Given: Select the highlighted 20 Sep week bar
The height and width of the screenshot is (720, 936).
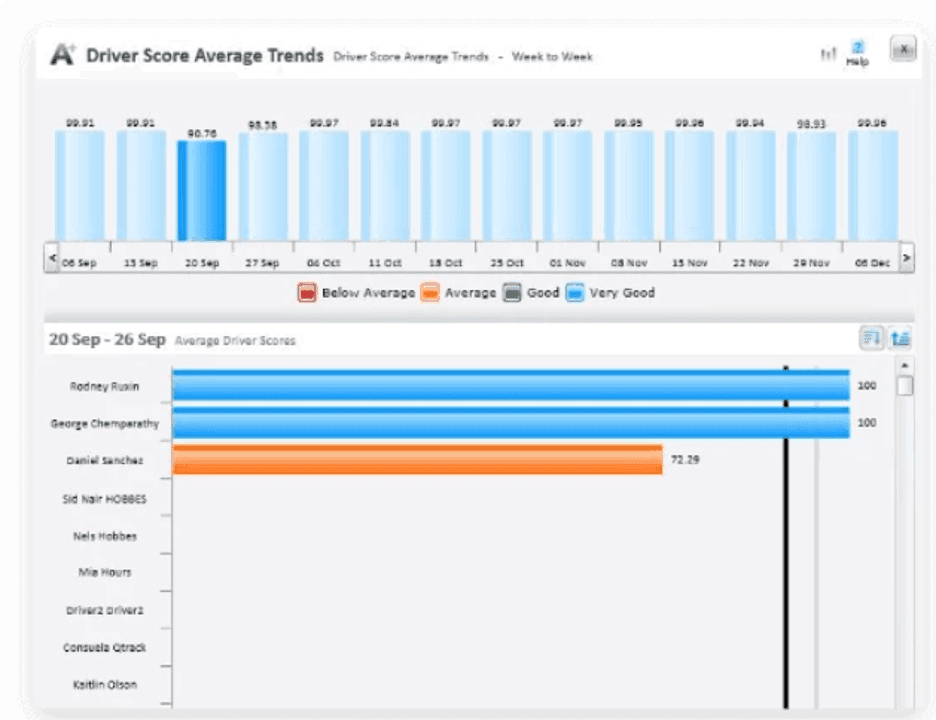Looking at the screenshot, I should (x=202, y=190).
